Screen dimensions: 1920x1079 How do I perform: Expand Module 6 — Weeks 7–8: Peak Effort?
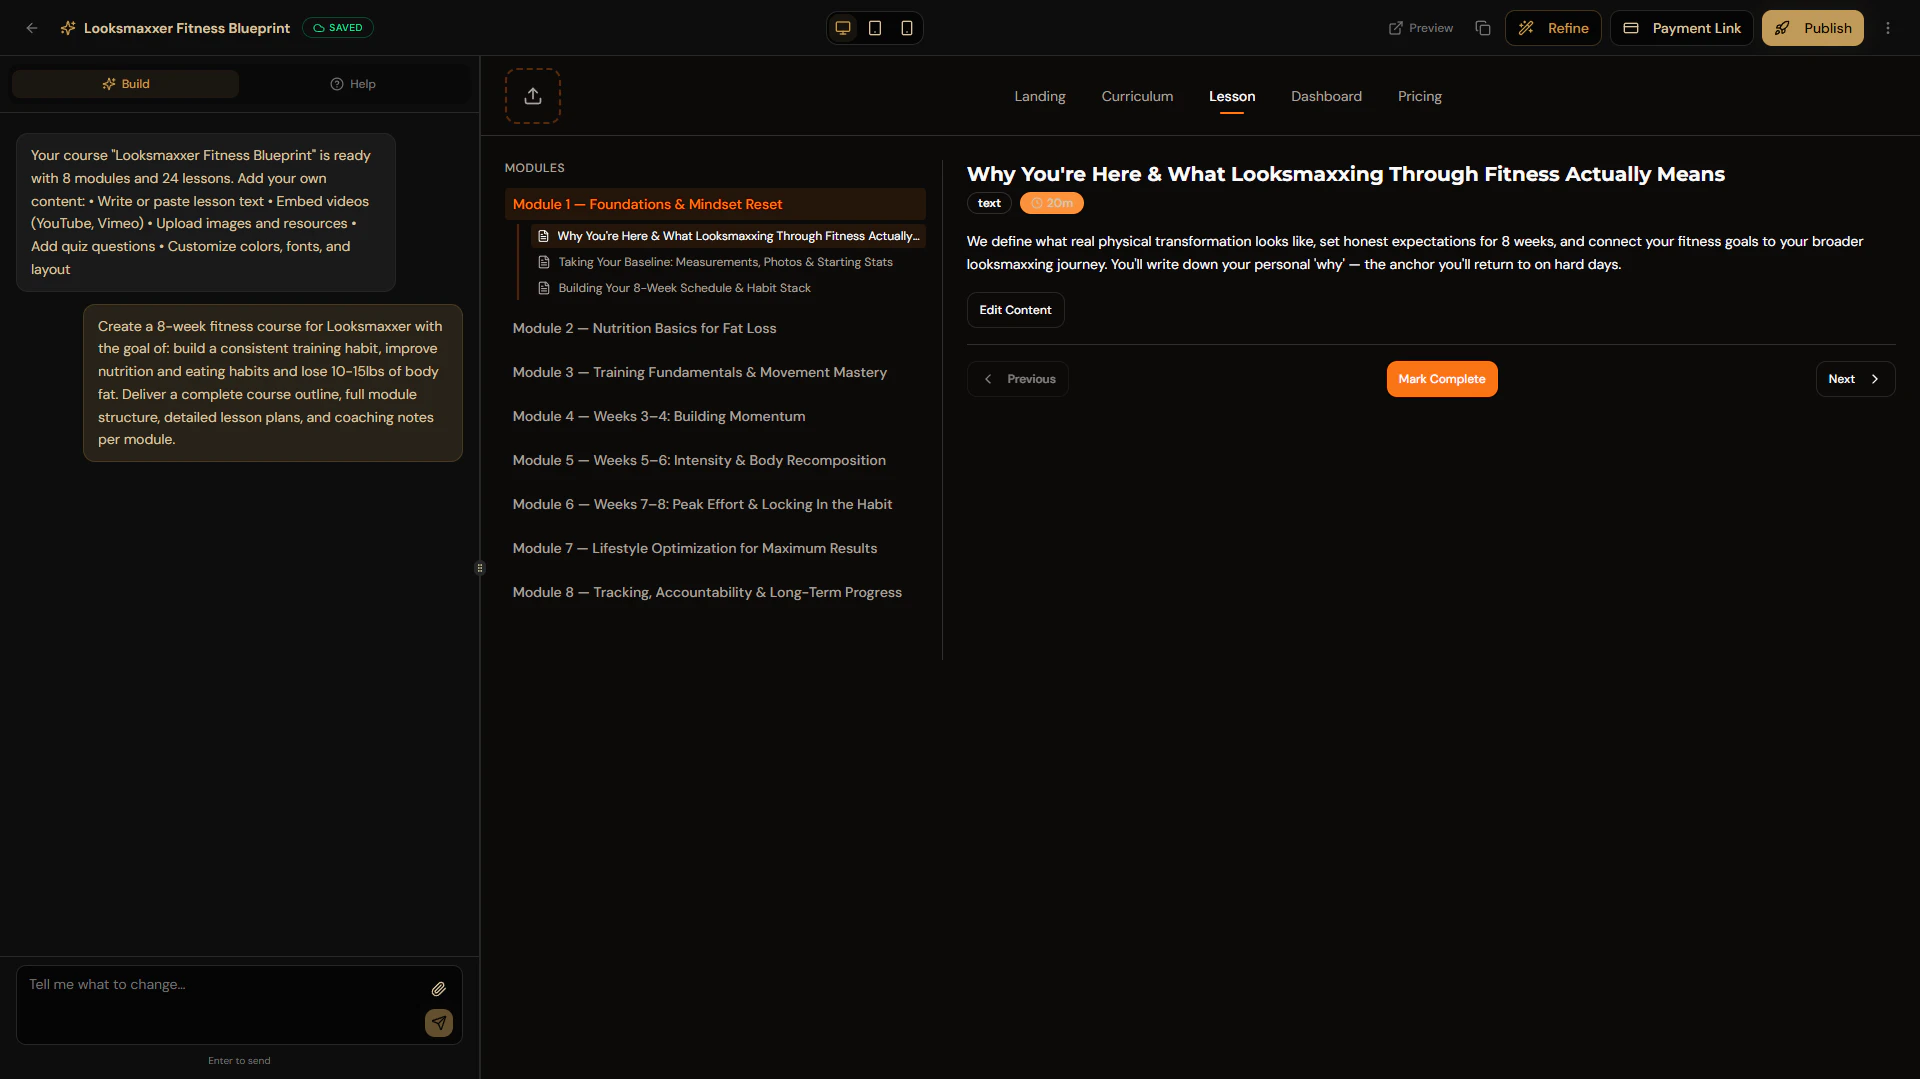click(715, 504)
